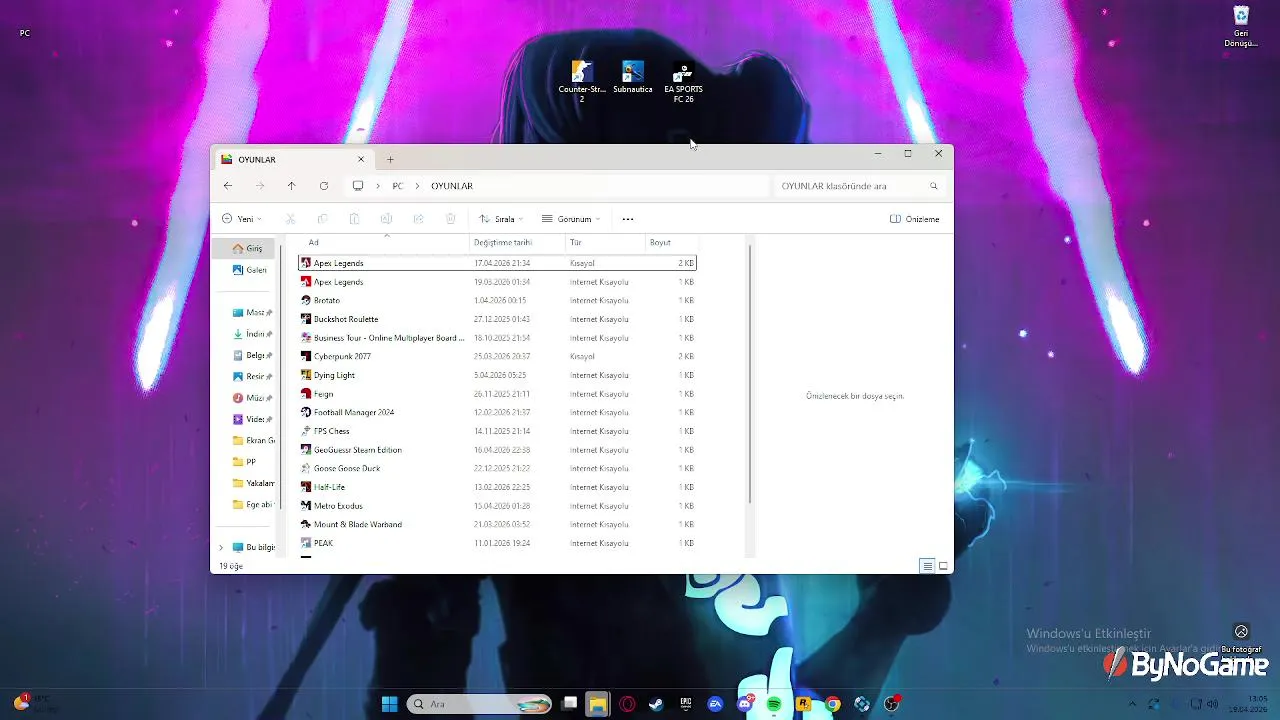Screen dimensions: 1280x720
Task: Click OYUNLAR in the address breadcrumb
Action: [x=452, y=186]
